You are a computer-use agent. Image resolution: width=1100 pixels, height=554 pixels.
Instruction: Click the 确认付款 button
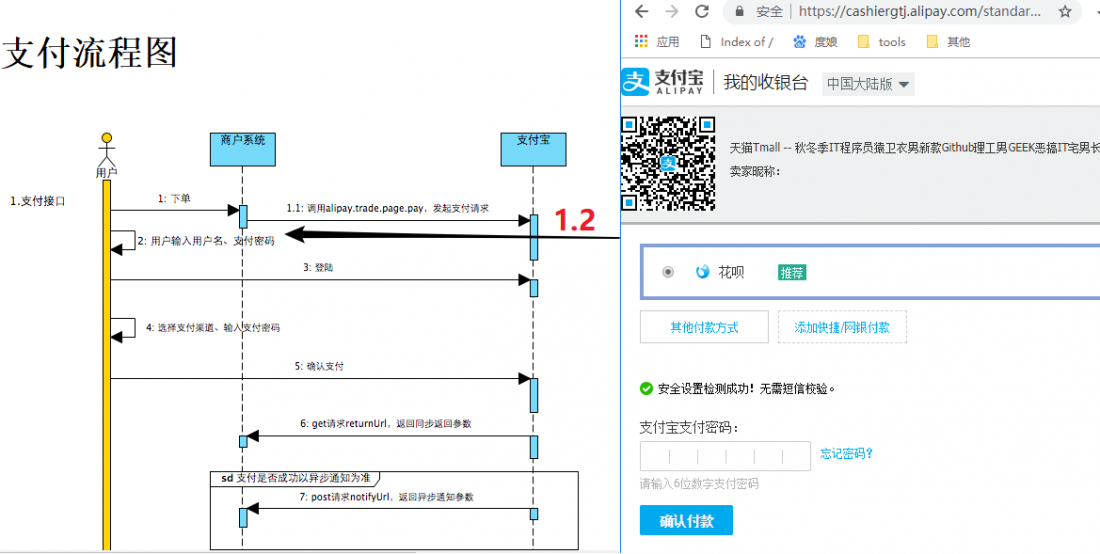pos(686,521)
